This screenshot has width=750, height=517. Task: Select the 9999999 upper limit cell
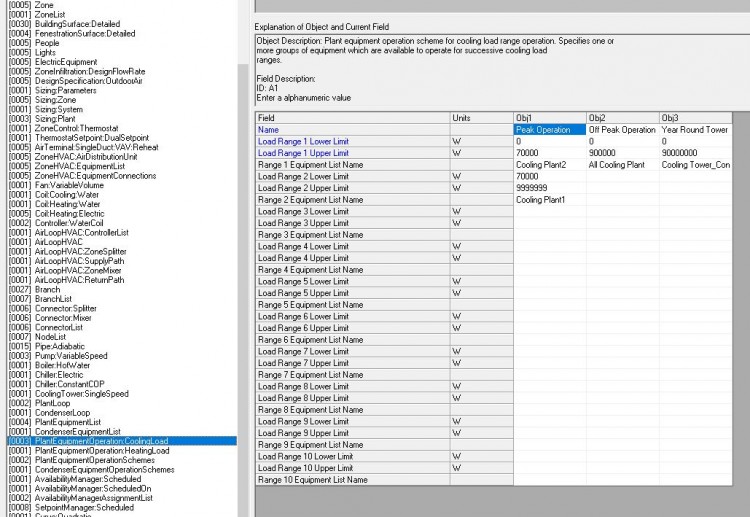click(x=548, y=188)
